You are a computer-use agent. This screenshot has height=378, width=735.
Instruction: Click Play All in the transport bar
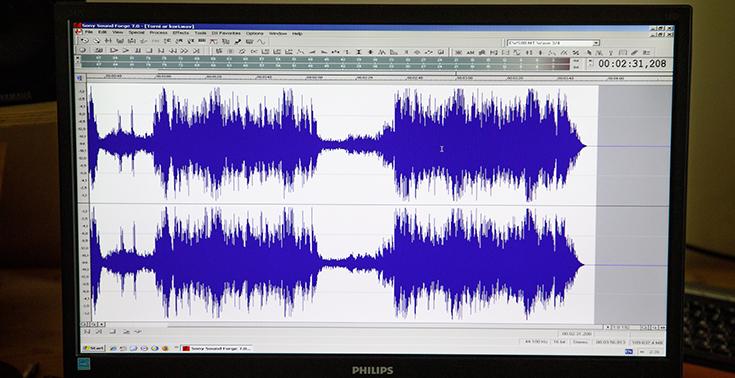pos(114,50)
